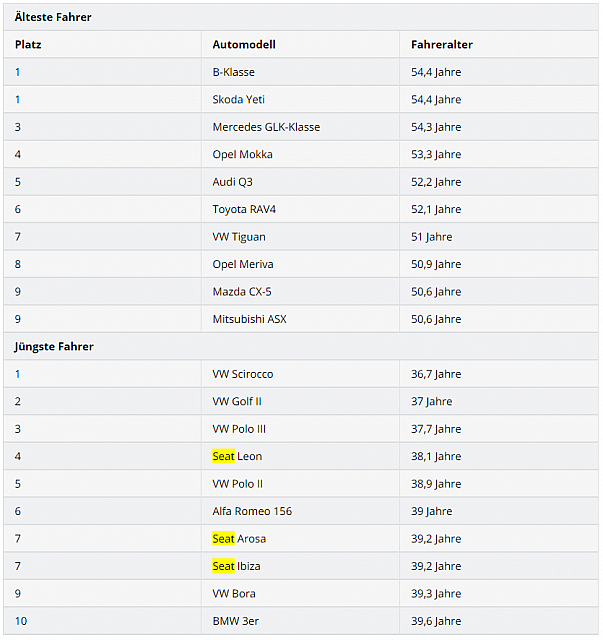Click the highlighted Seat Arosa entry

point(239,539)
